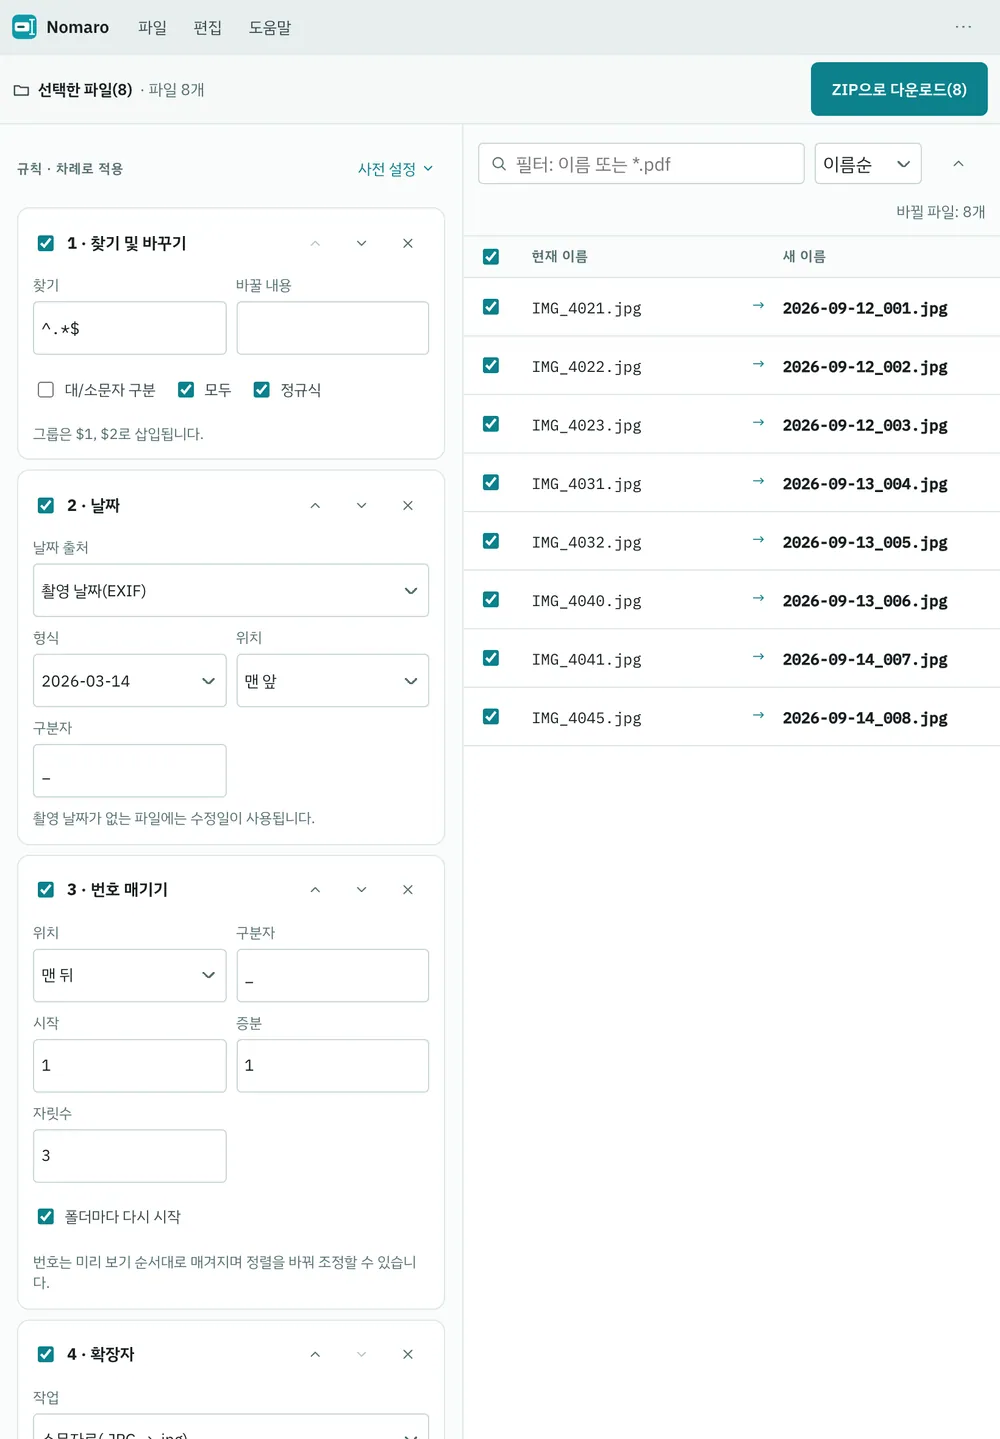Screen dimensions: 1000x1439
Task: Click the 바꿀 내용 input field
Action: (x=333, y=328)
